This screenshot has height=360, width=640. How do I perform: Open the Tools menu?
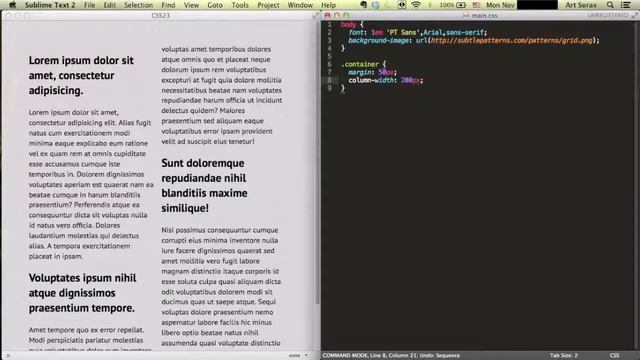tap(240, 5)
